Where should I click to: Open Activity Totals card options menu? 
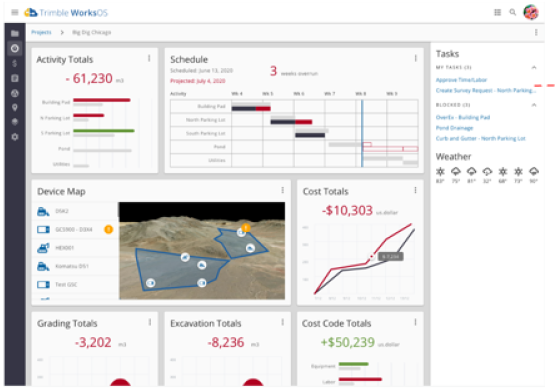pyautogui.click(x=149, y=58)
